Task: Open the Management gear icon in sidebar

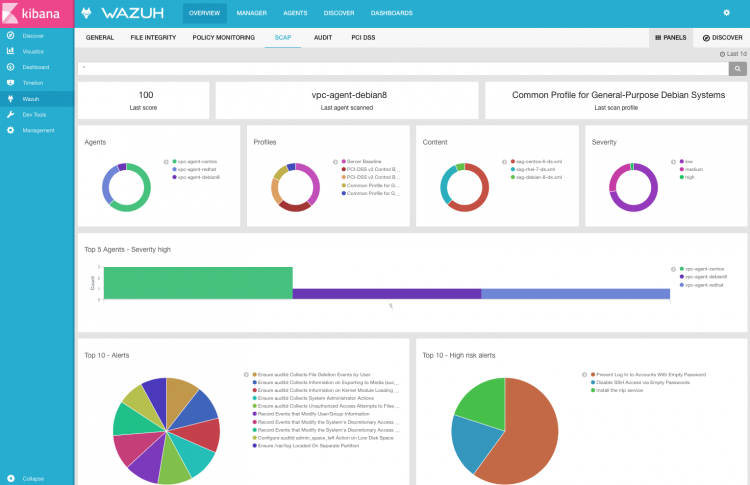Action: [x=11, y=130]
